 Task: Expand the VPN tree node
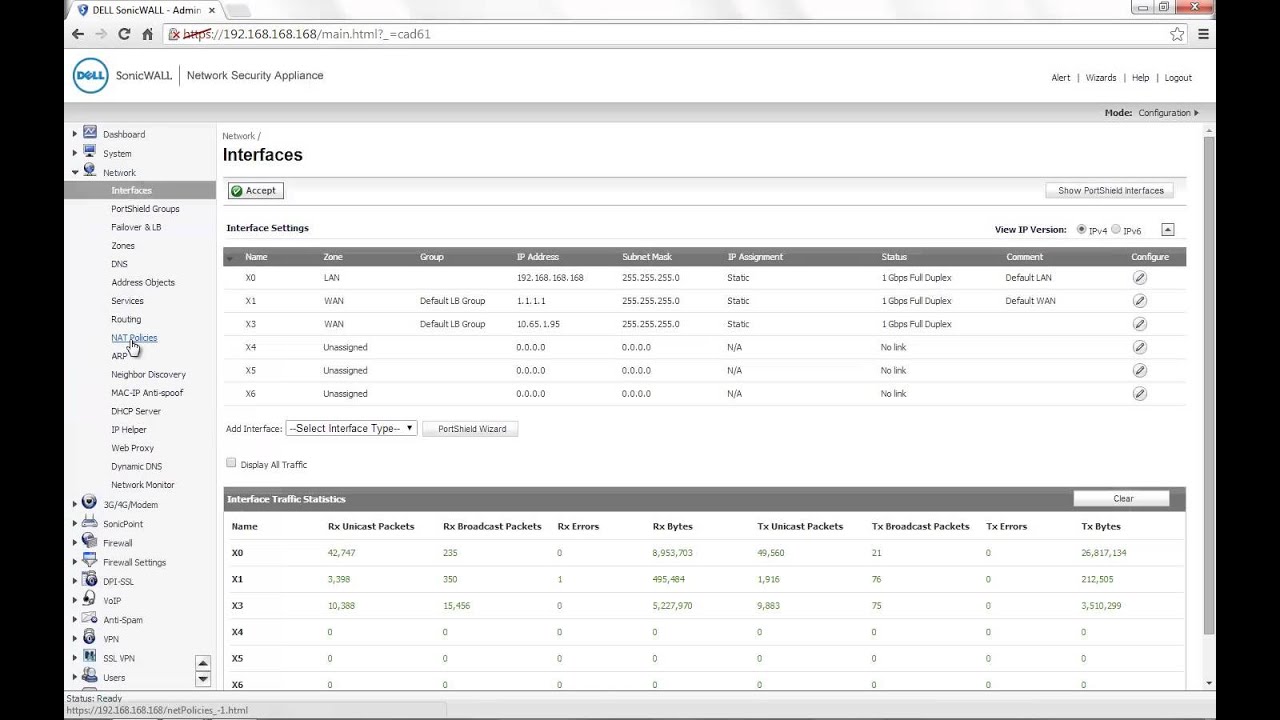(x=74, y=639)
